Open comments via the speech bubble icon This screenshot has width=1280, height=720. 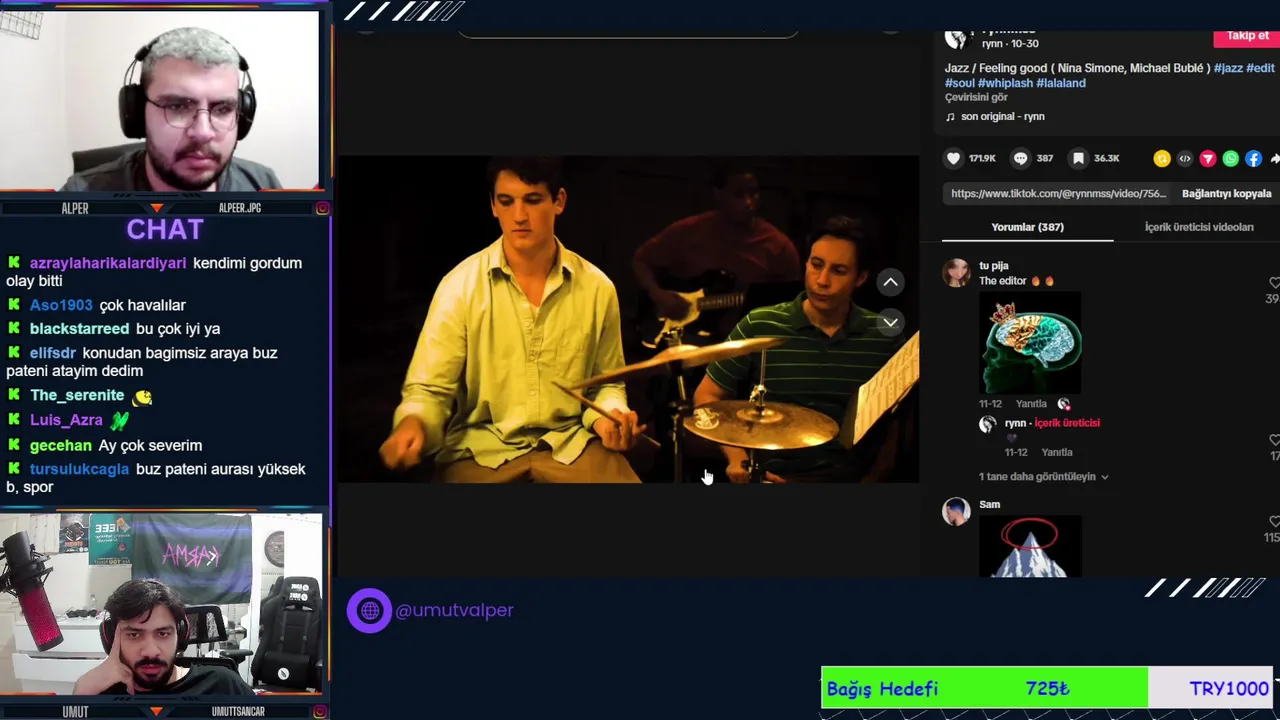tap(1020, 158)
